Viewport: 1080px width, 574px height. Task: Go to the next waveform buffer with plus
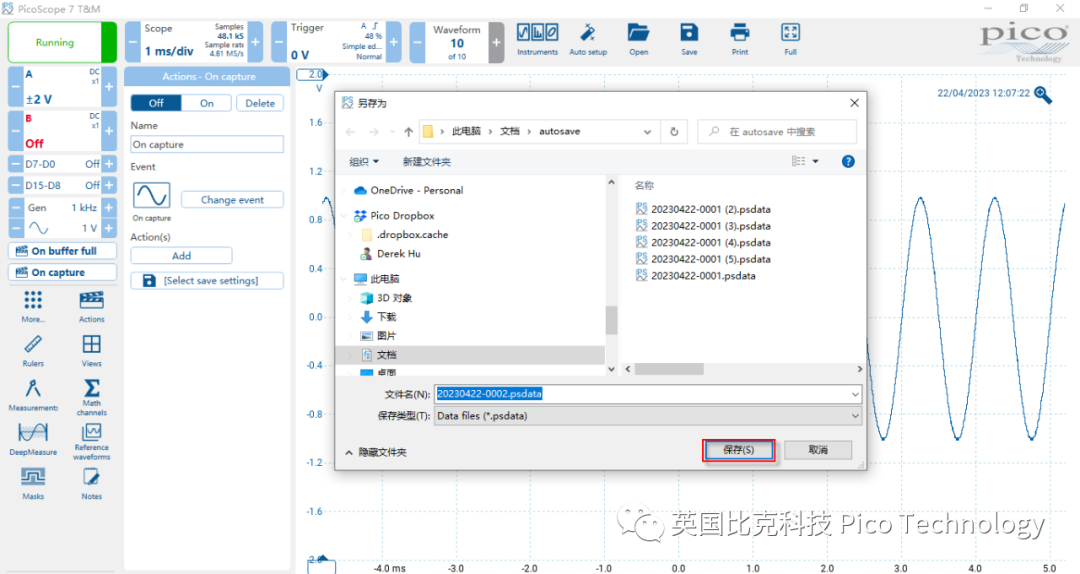point(497,43)
